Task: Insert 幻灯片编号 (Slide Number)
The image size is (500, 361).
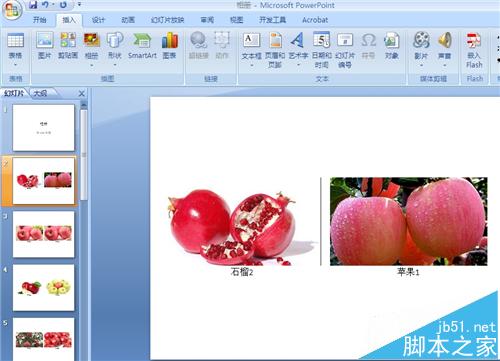Action: pyautogui.click(x=345, y=50)
